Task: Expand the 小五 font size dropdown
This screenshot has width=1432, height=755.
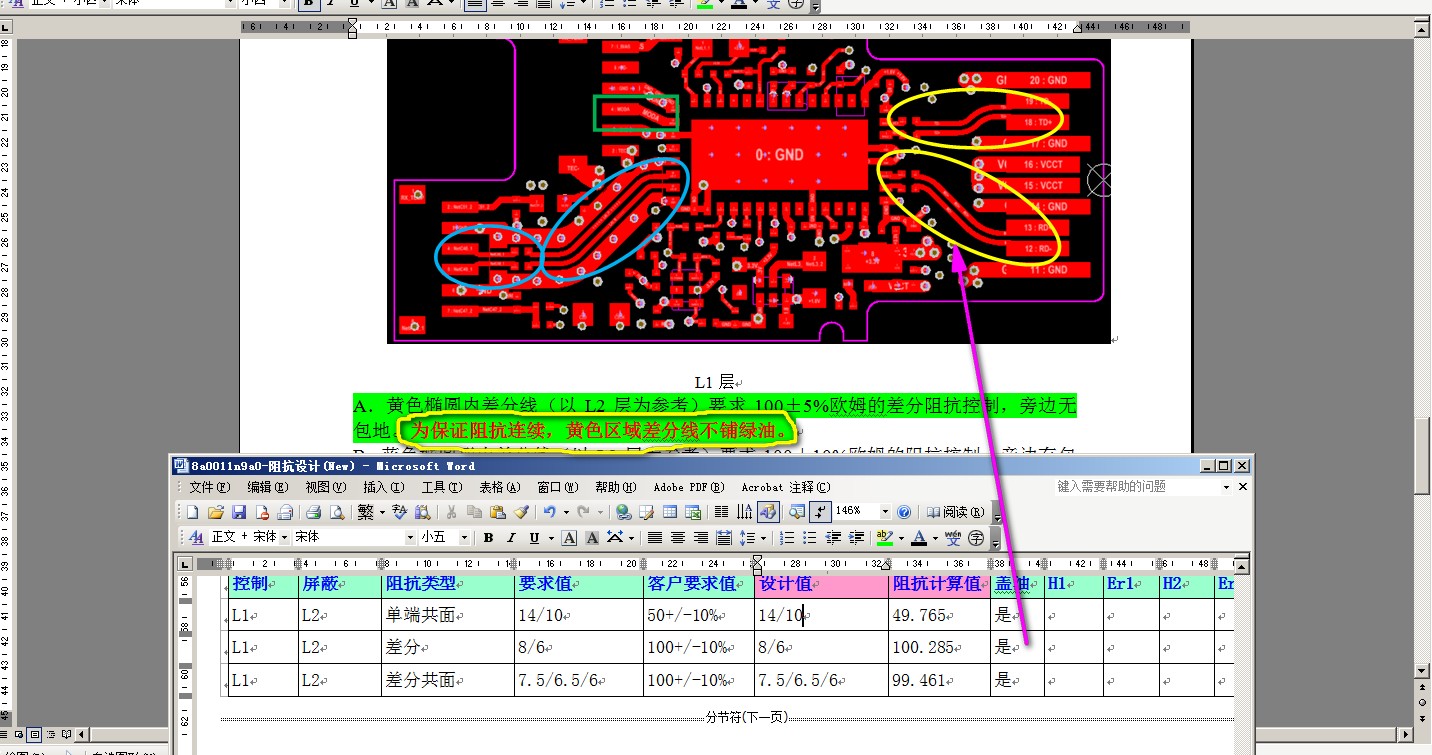Action: pyautogui.click(x=464, y=538)
